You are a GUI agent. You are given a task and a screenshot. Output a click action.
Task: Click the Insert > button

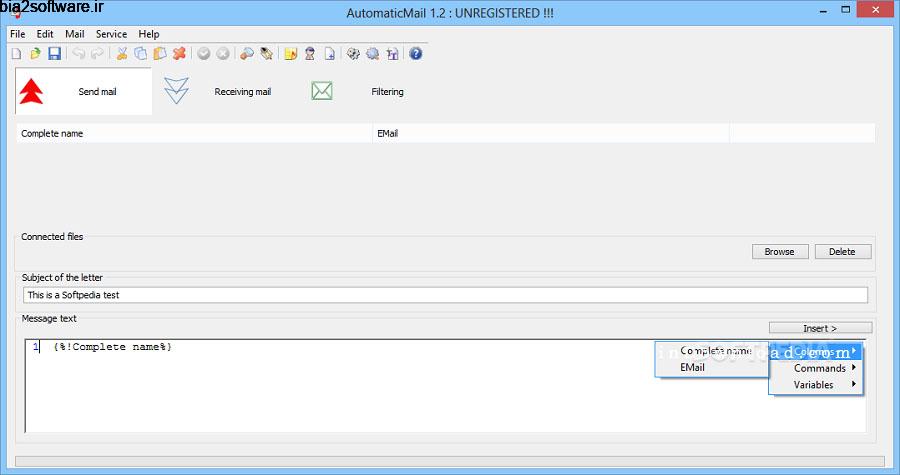coord(820,328)
